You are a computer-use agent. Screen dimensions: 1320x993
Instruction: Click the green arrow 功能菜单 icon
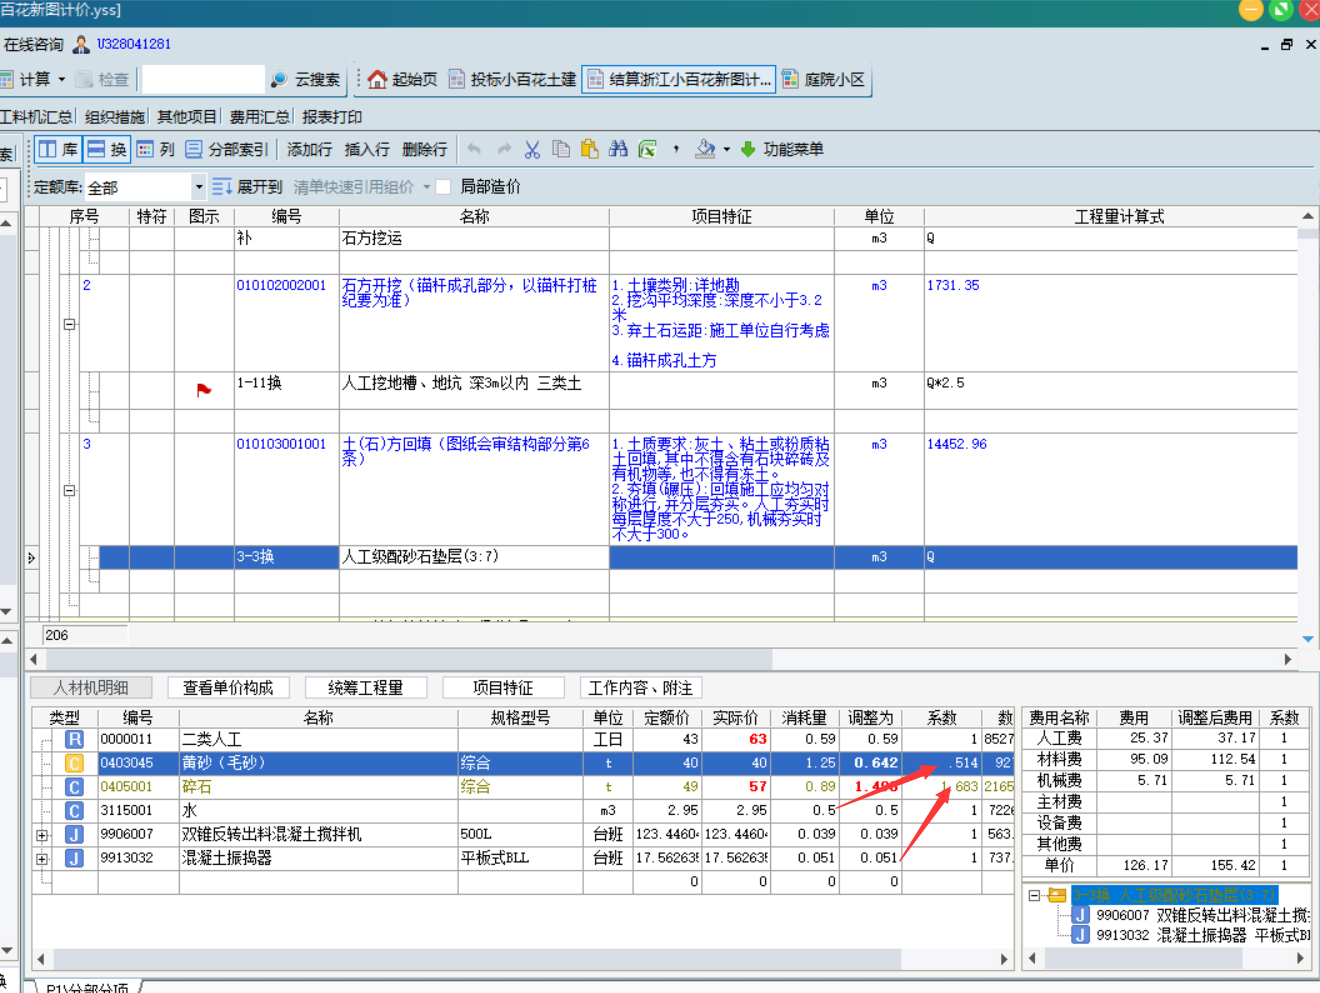[748, 149]
